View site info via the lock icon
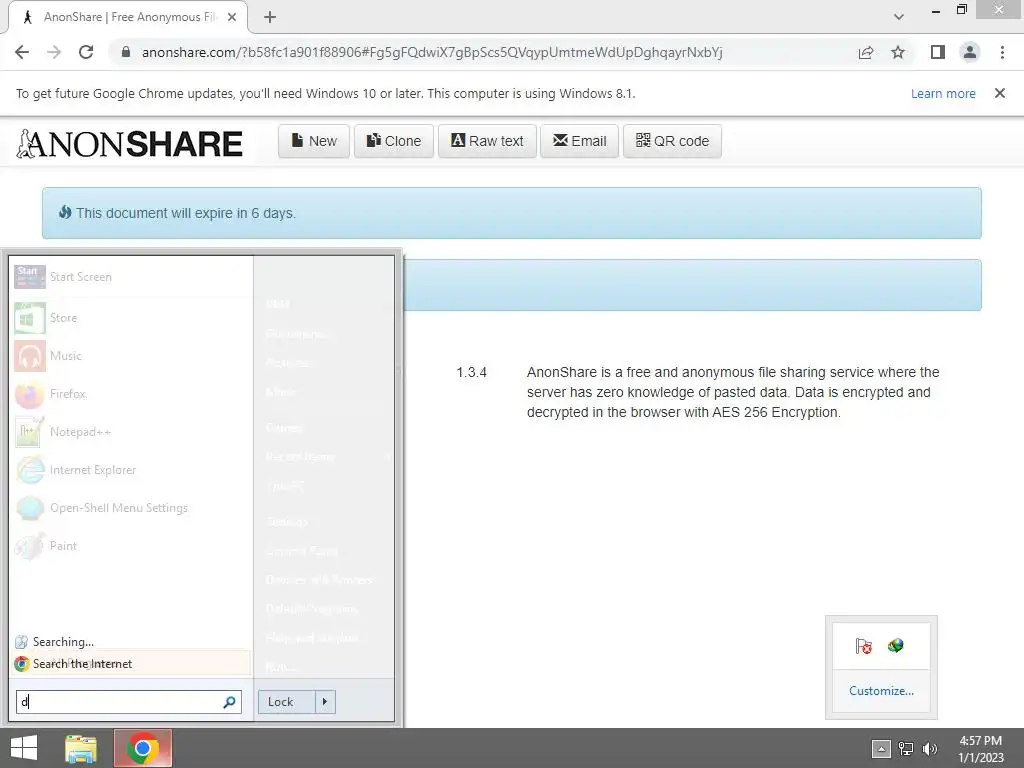1024x768 pixels. click(126, 52)
